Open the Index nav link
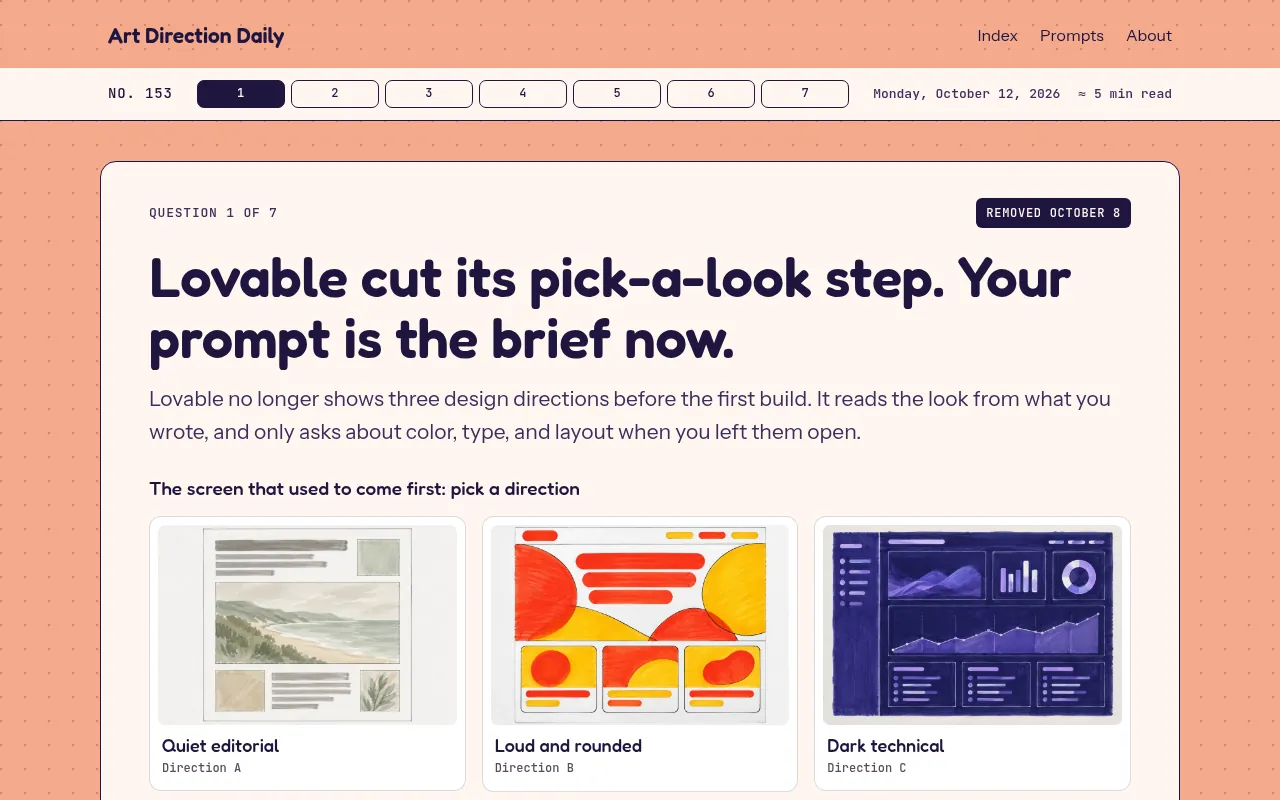1280x800 pixels. [x=997, y=36]
